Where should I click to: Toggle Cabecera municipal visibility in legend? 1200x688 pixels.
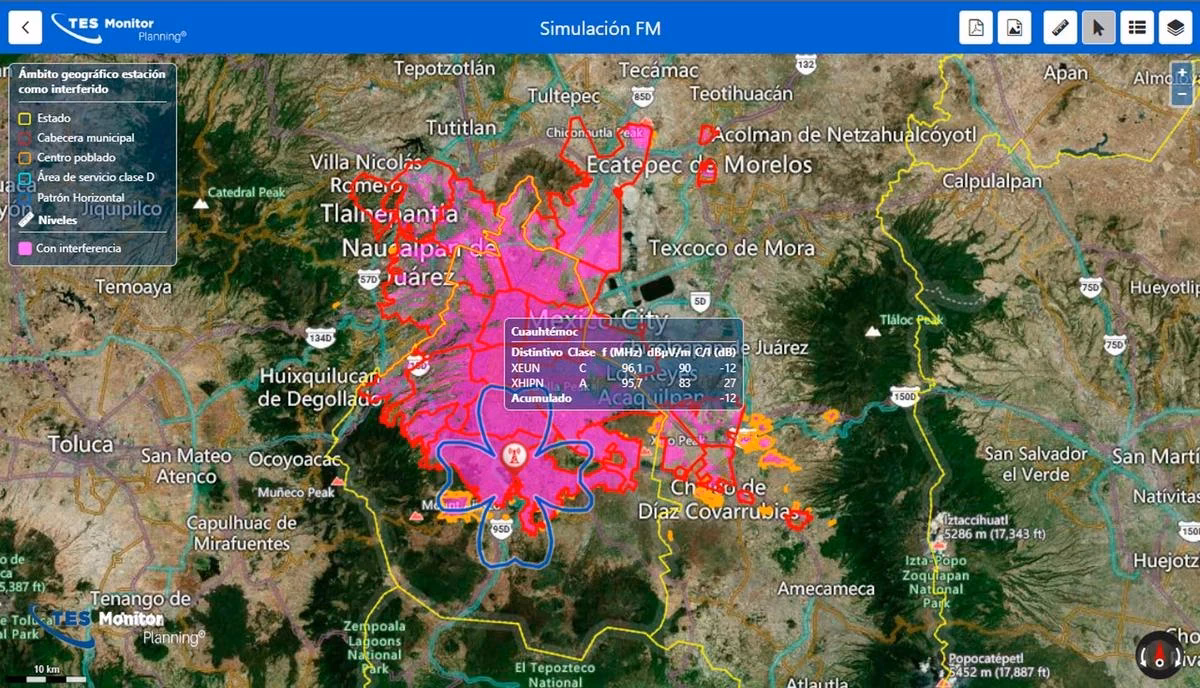pyautogui.click(x=24, y=138)
